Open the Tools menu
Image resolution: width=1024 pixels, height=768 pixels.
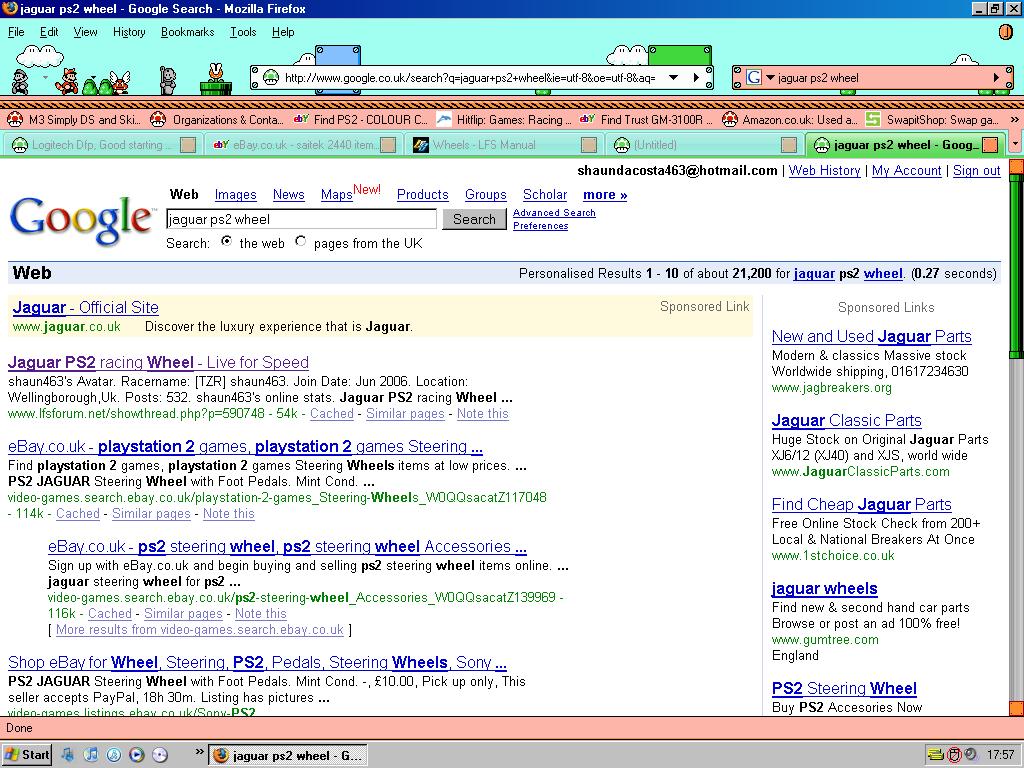[243, 32]
